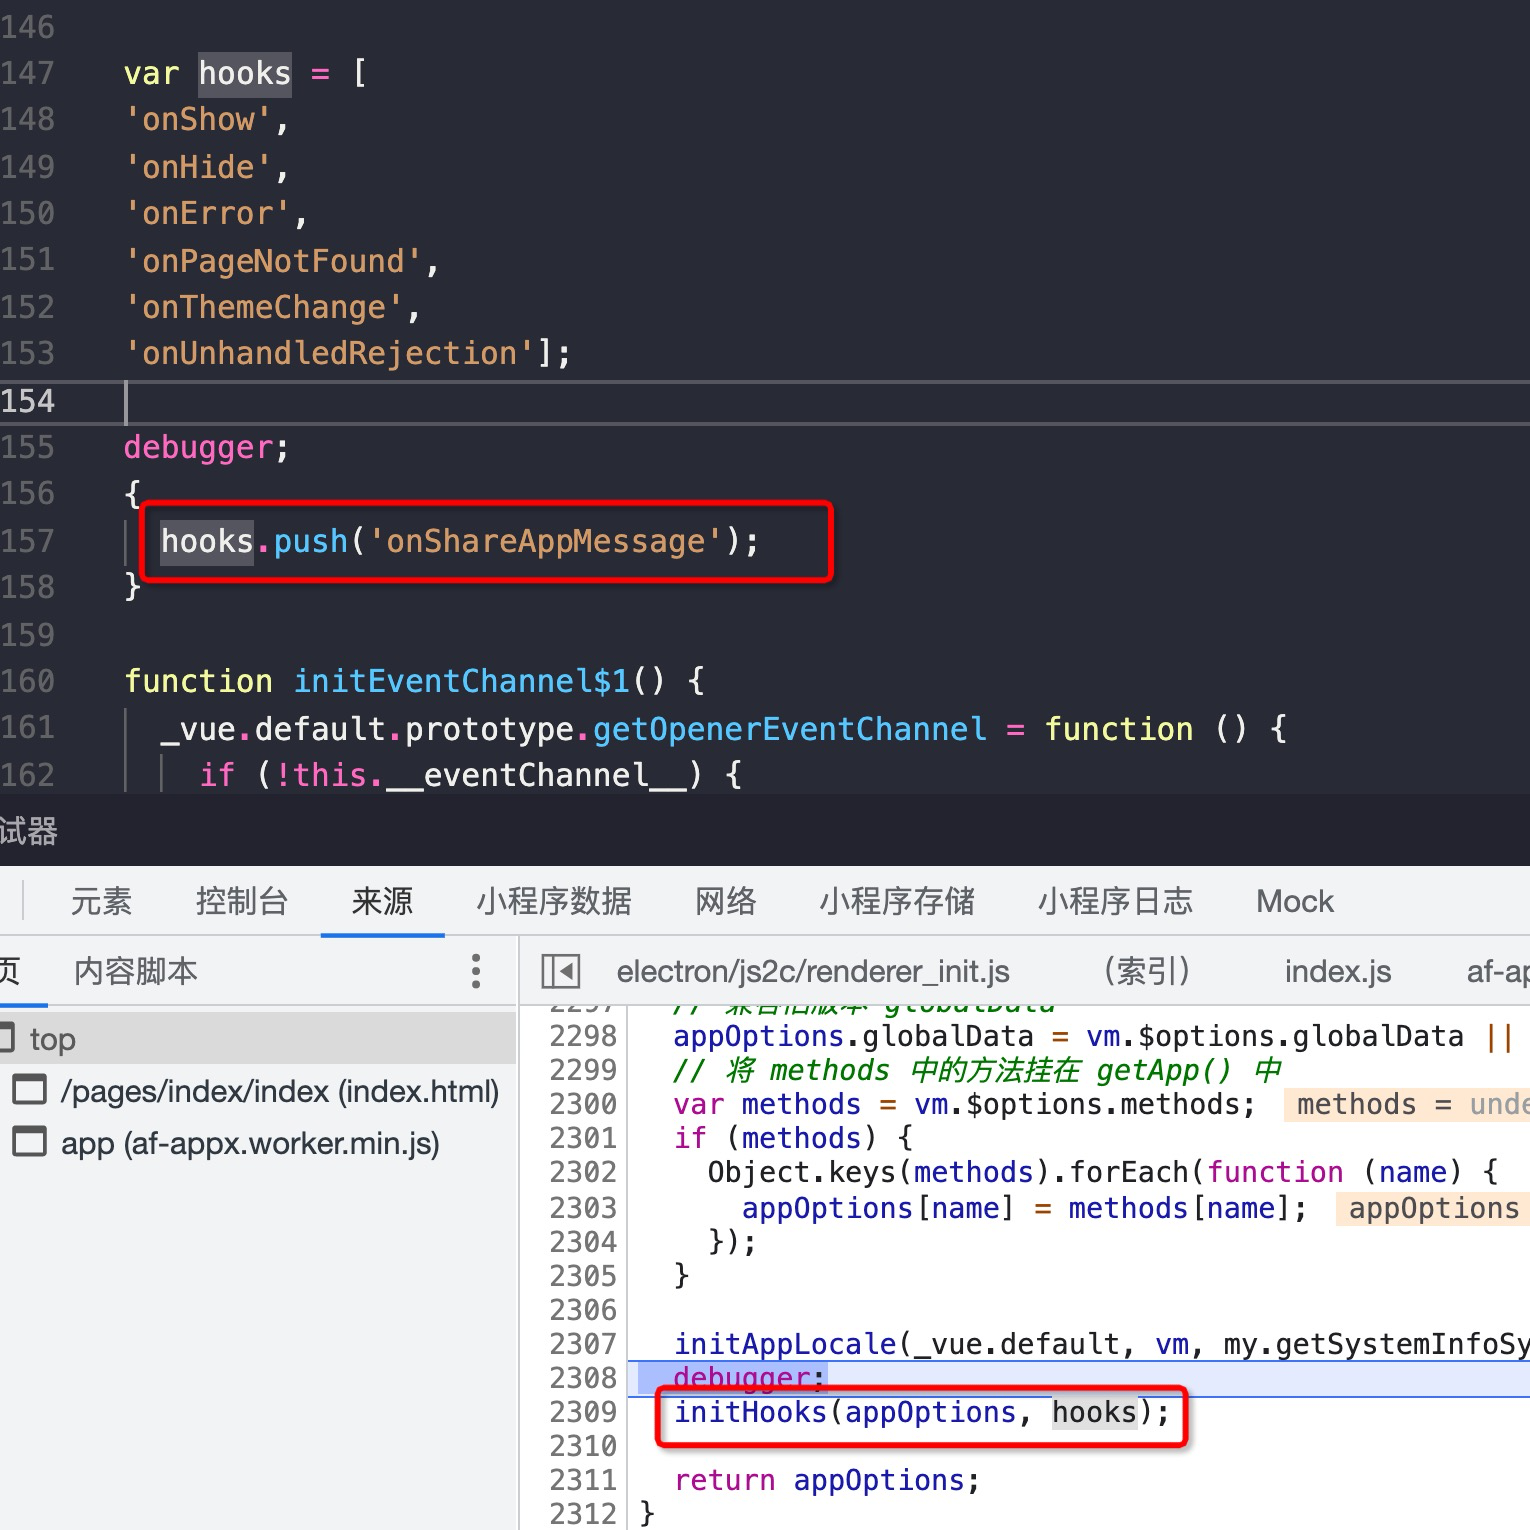Click the page icon next to /pages/index/index
Screen dimensions: 1530x1530
click(x=29, y=1090)
